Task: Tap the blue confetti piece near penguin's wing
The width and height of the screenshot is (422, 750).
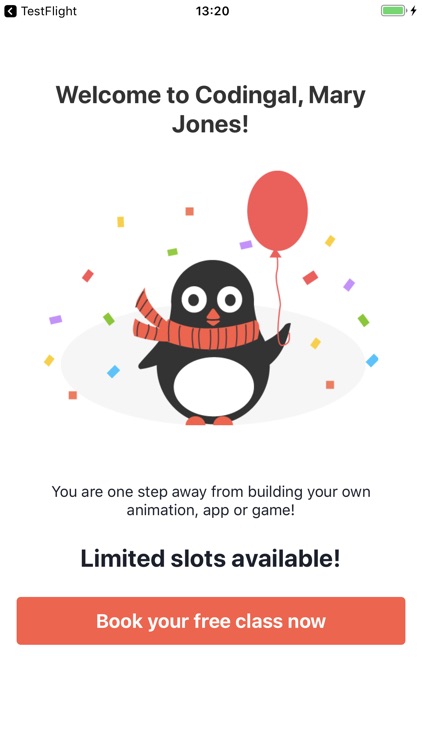Action: pyautogui.click(x=113, y=371)
